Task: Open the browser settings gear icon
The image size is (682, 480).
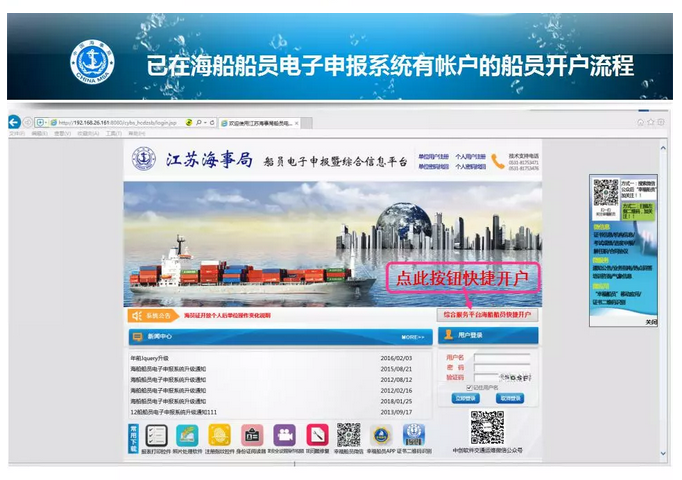Action: [661, 122]
